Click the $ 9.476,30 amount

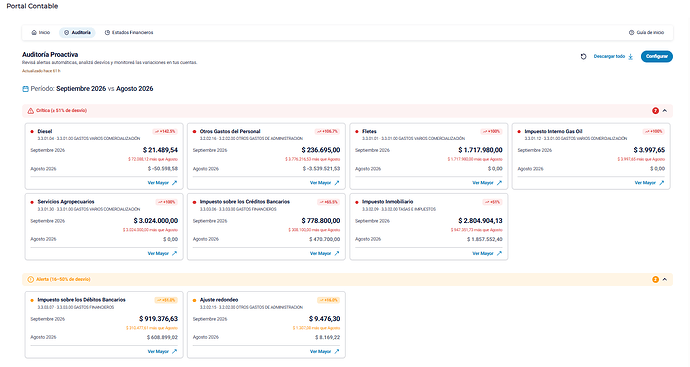[324, 319]
